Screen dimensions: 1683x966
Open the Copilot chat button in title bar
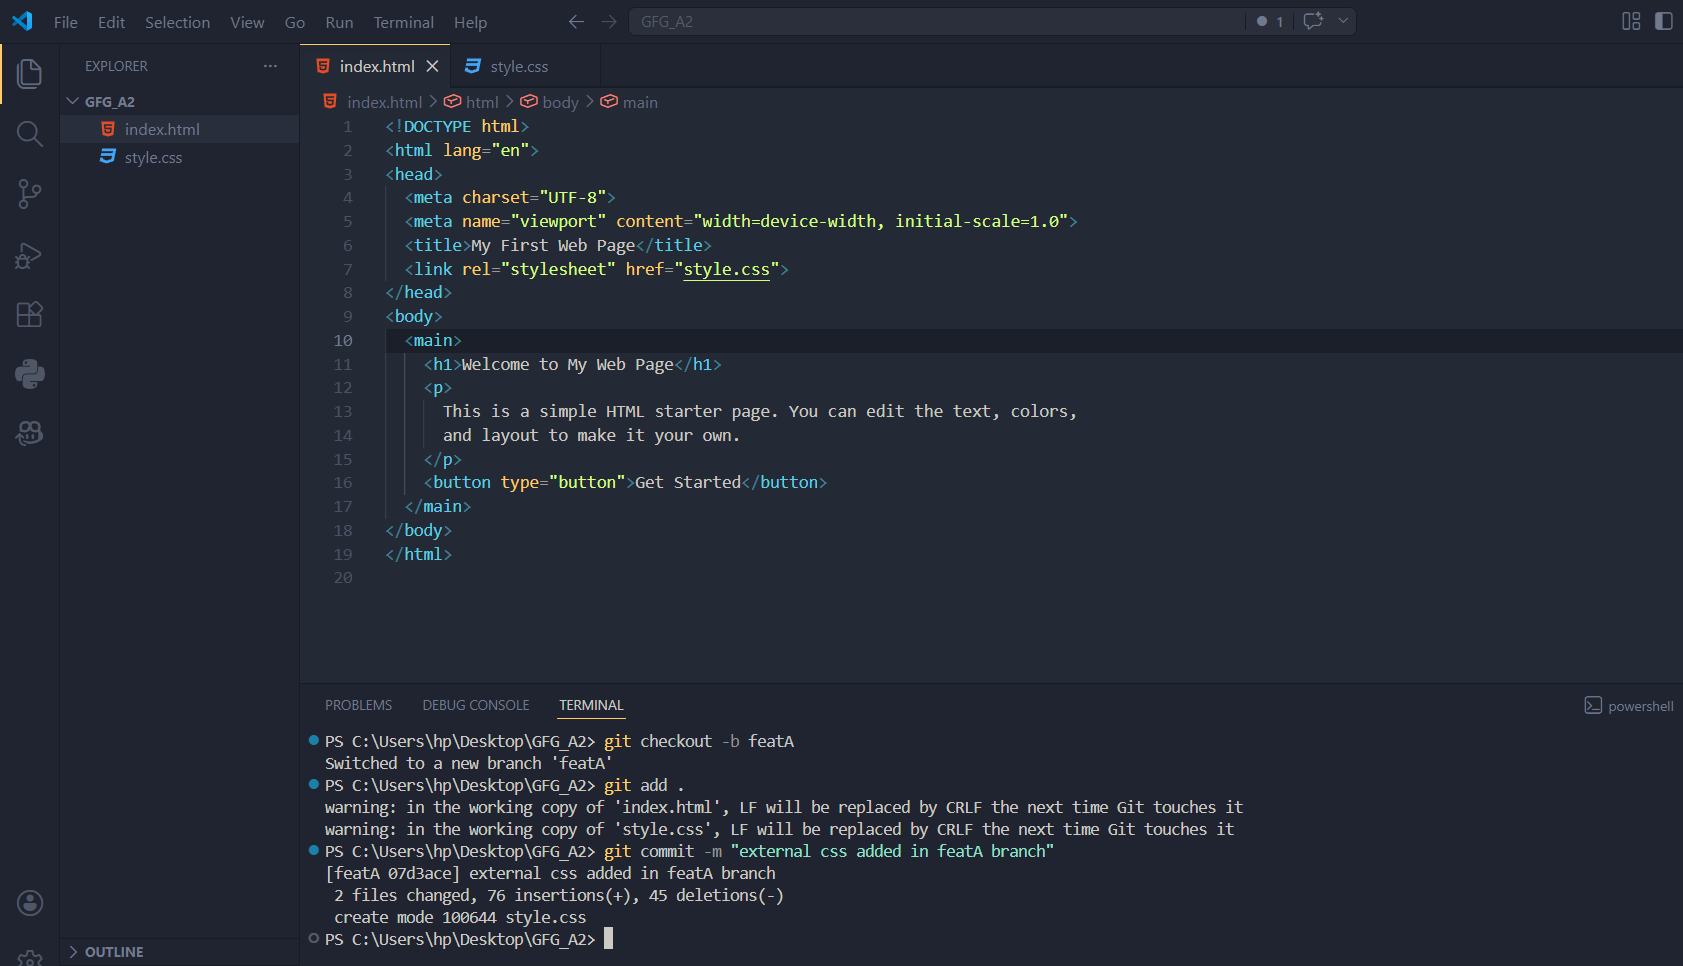(x=1313, y=21)
